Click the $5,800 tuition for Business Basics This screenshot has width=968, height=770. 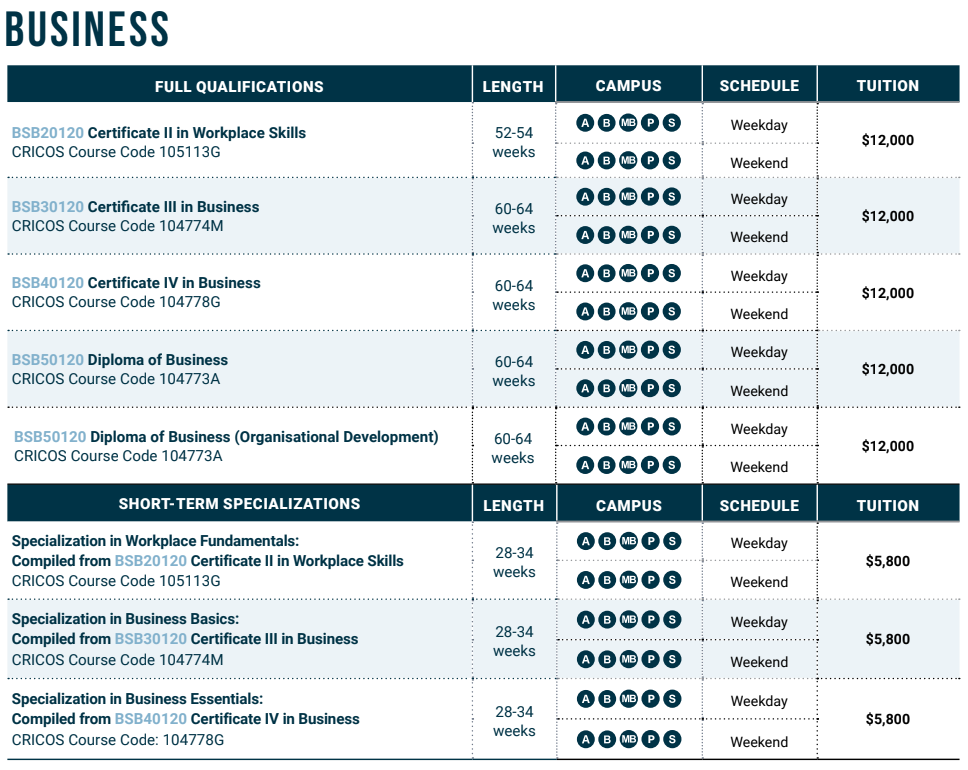click(887, 639)
